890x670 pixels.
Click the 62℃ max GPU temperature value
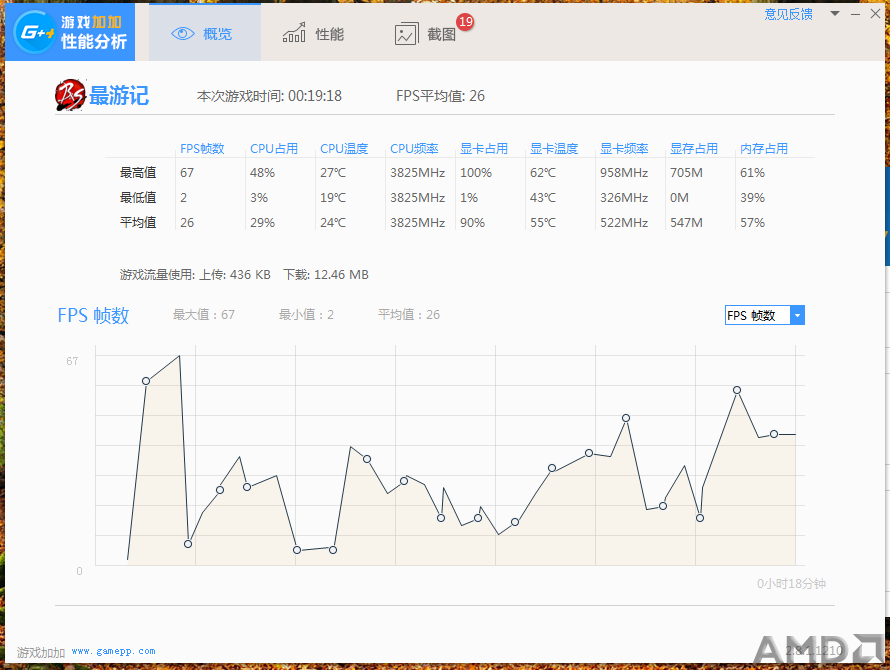click(543, 173)
